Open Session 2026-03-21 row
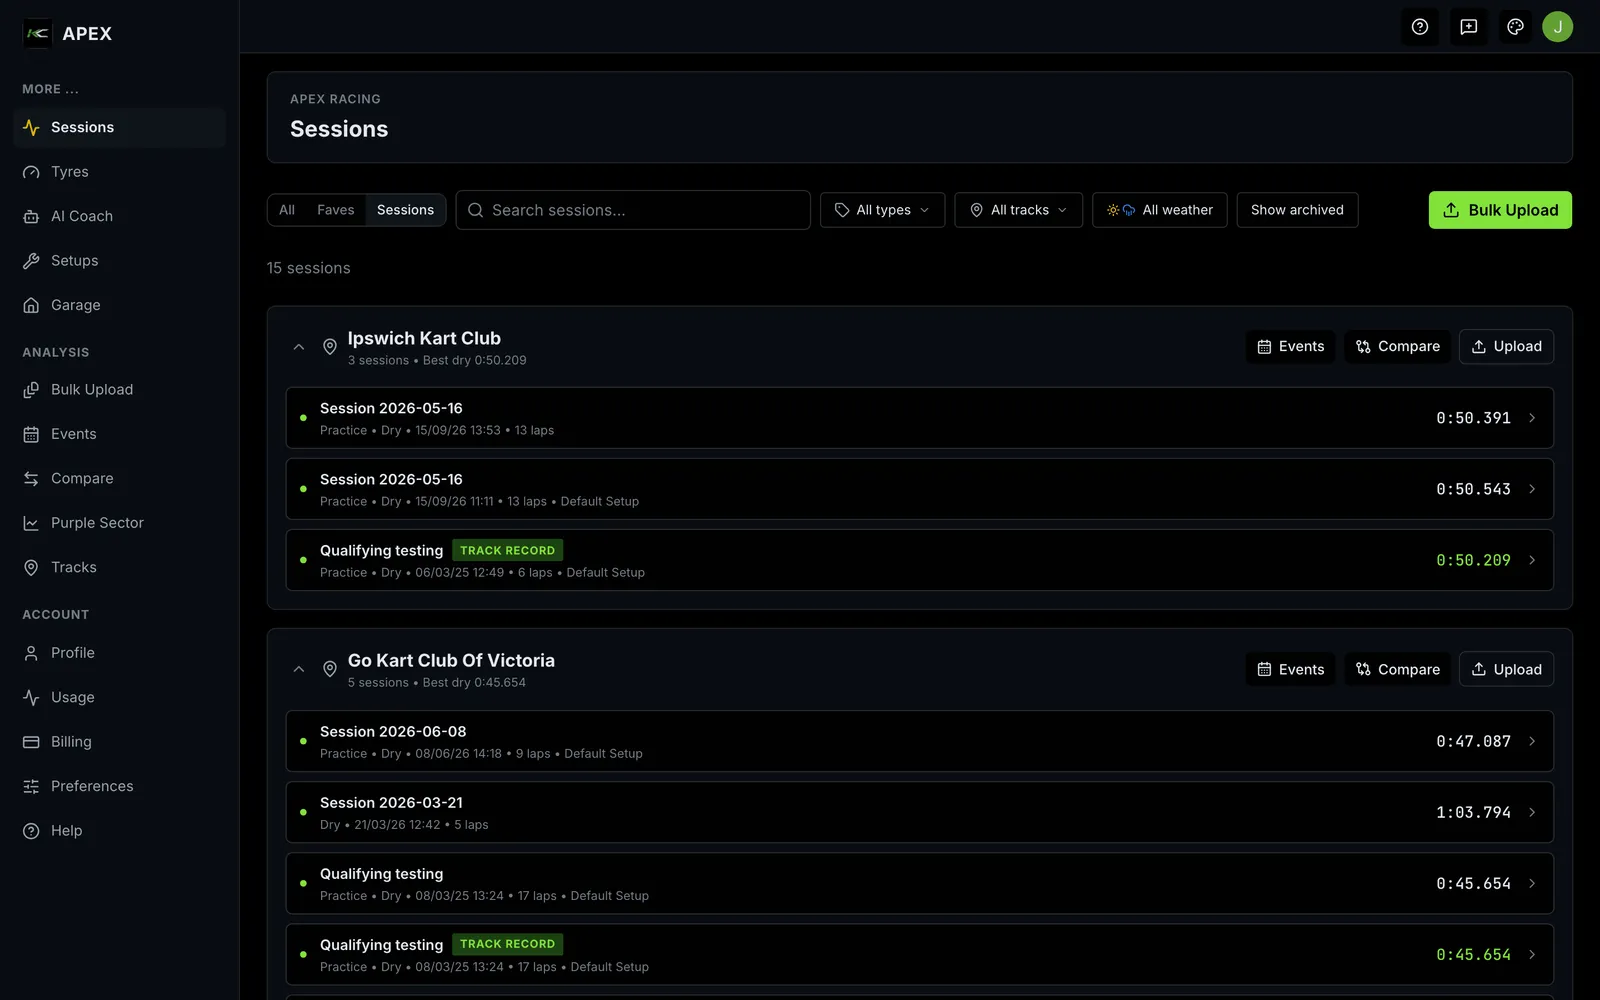 click(919, 812)
